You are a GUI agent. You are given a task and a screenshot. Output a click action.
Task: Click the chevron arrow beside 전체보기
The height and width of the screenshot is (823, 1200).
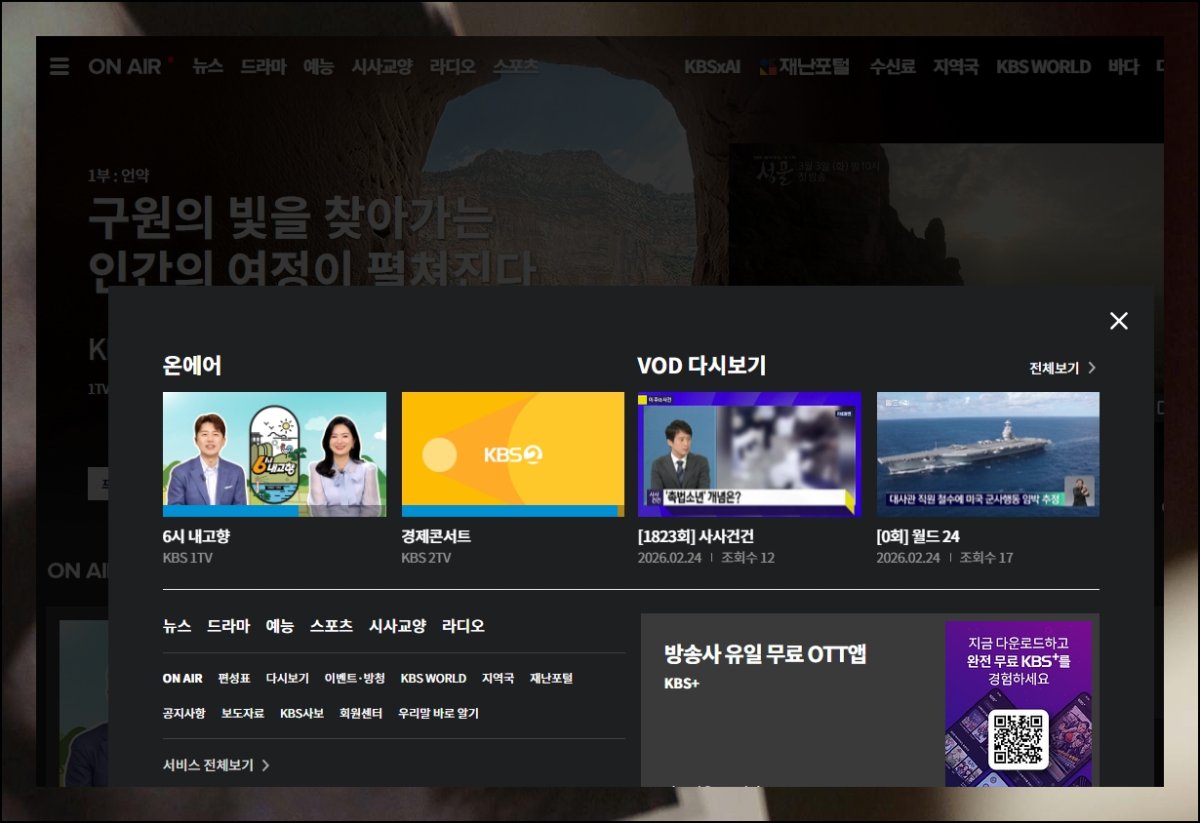(1092, 368)
